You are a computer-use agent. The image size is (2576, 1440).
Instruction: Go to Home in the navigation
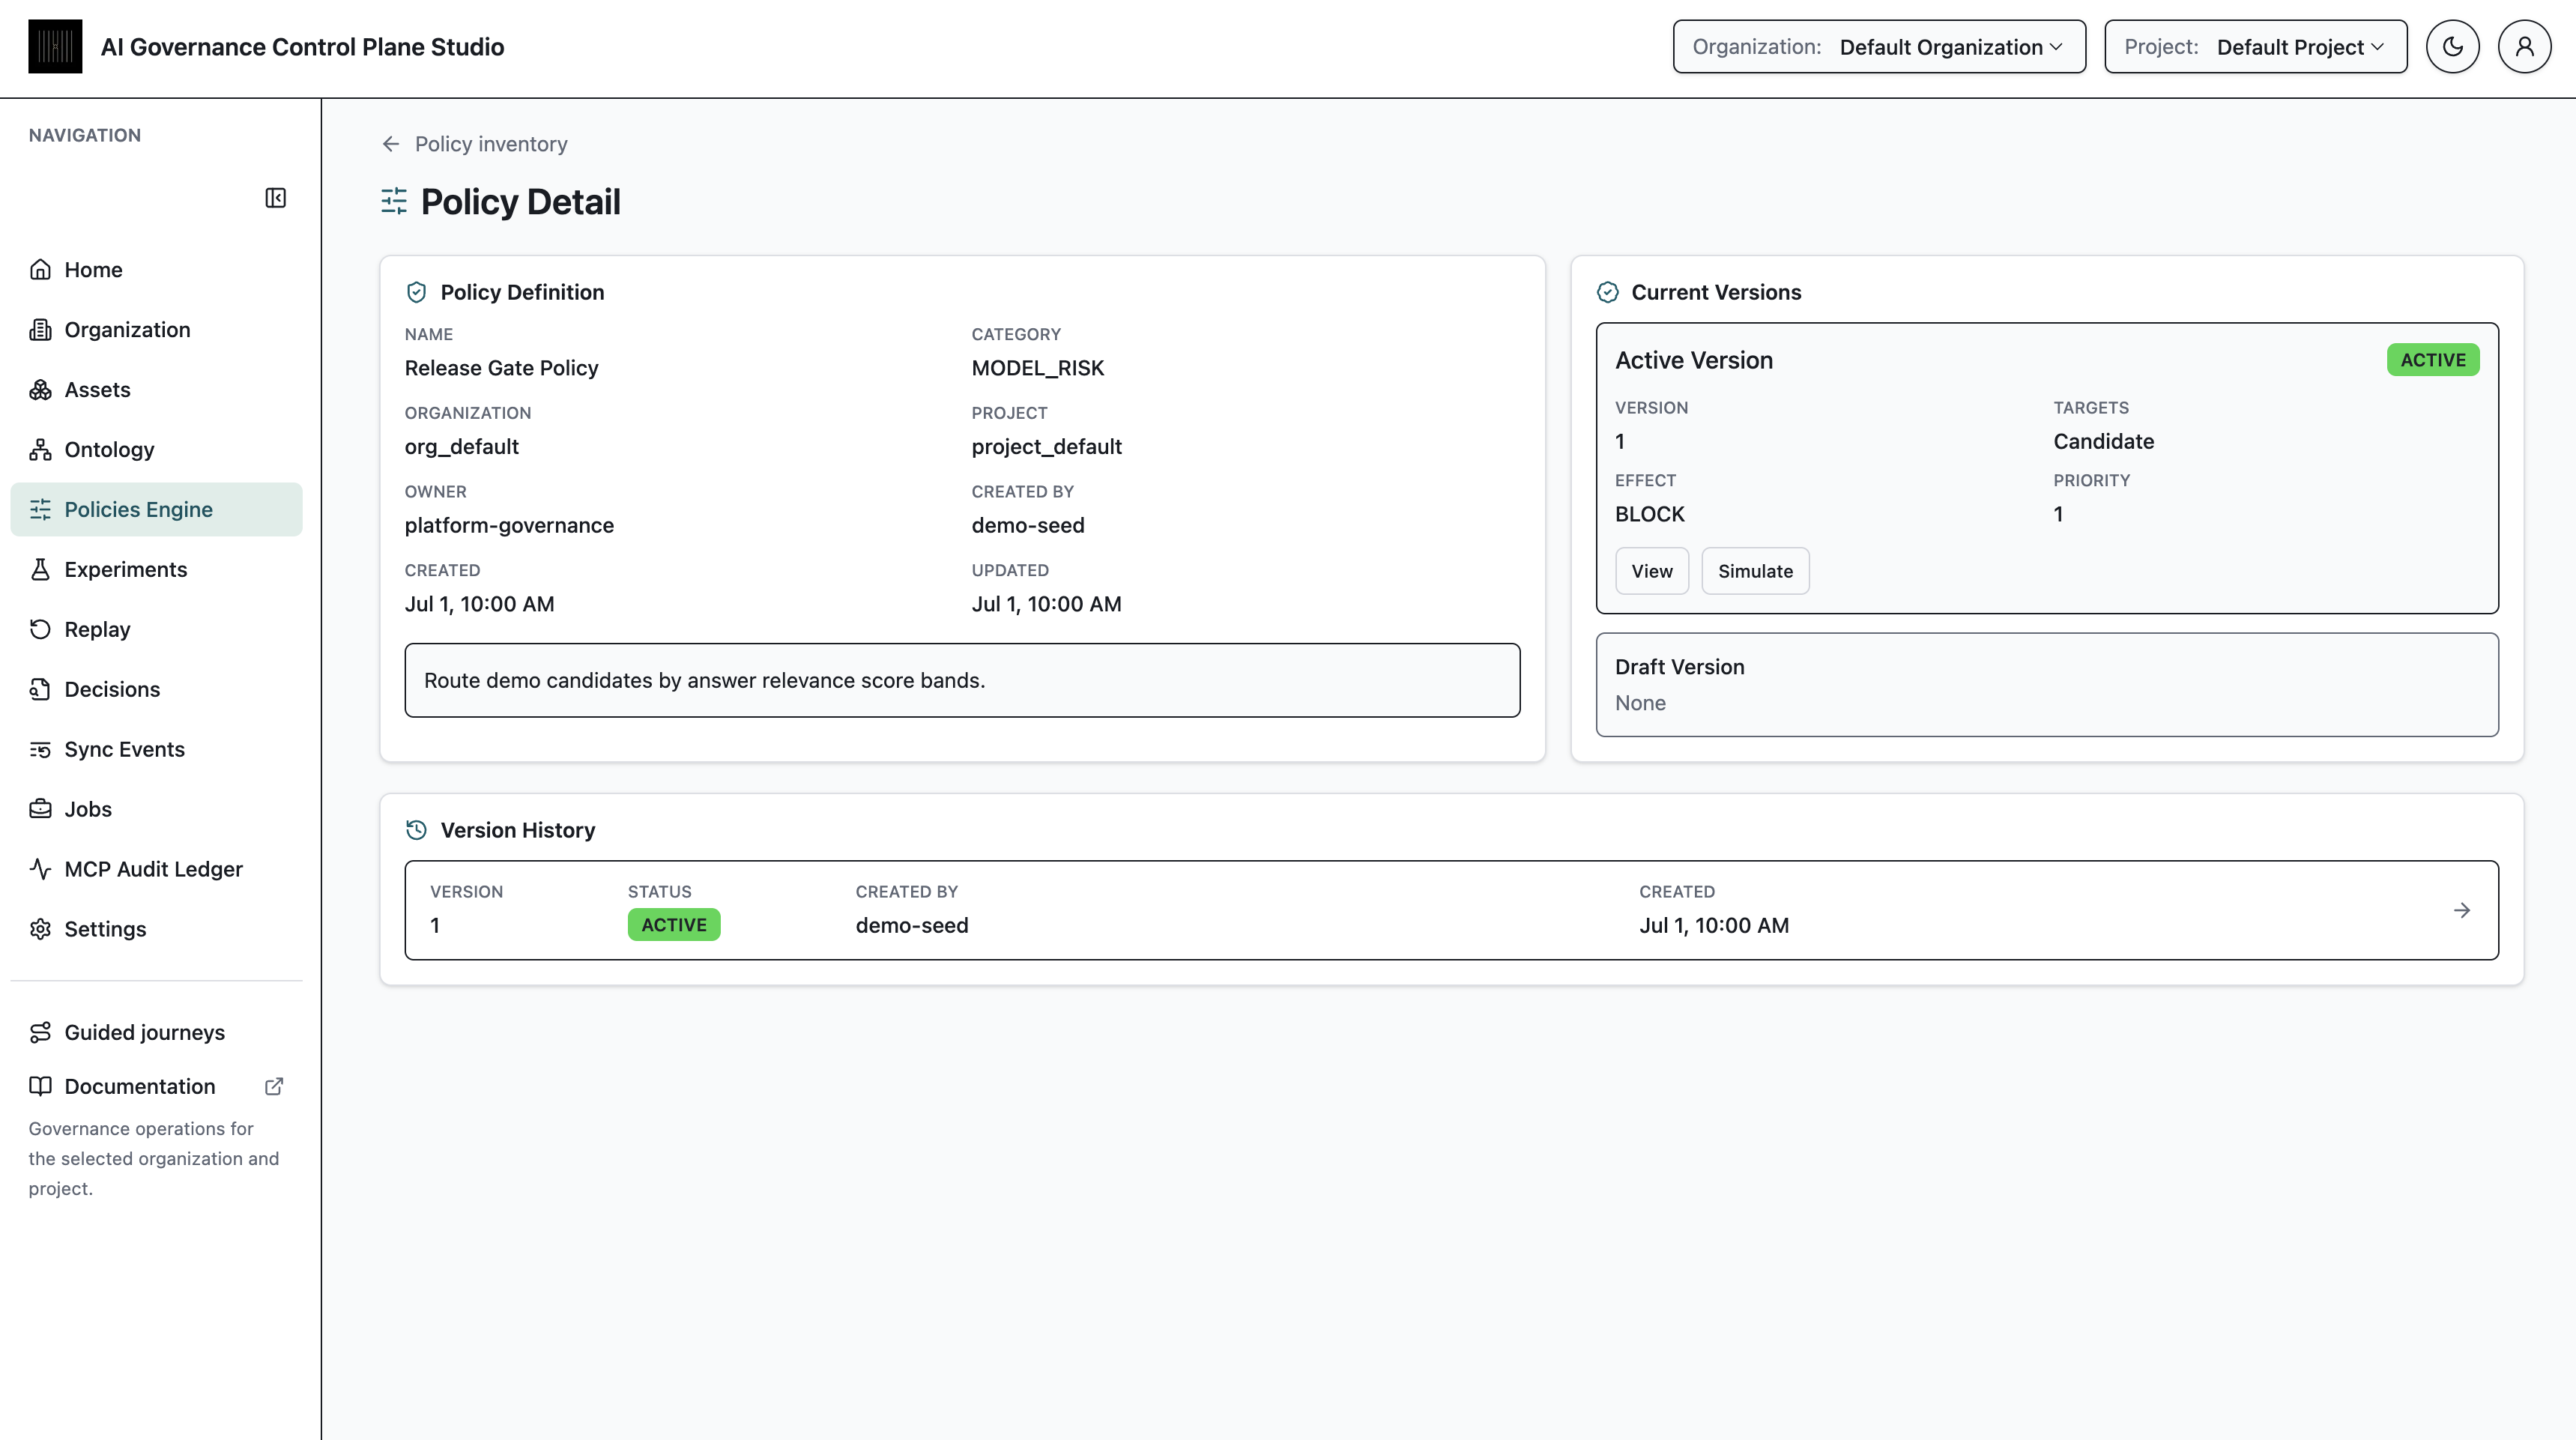click(x=156, y=270)
